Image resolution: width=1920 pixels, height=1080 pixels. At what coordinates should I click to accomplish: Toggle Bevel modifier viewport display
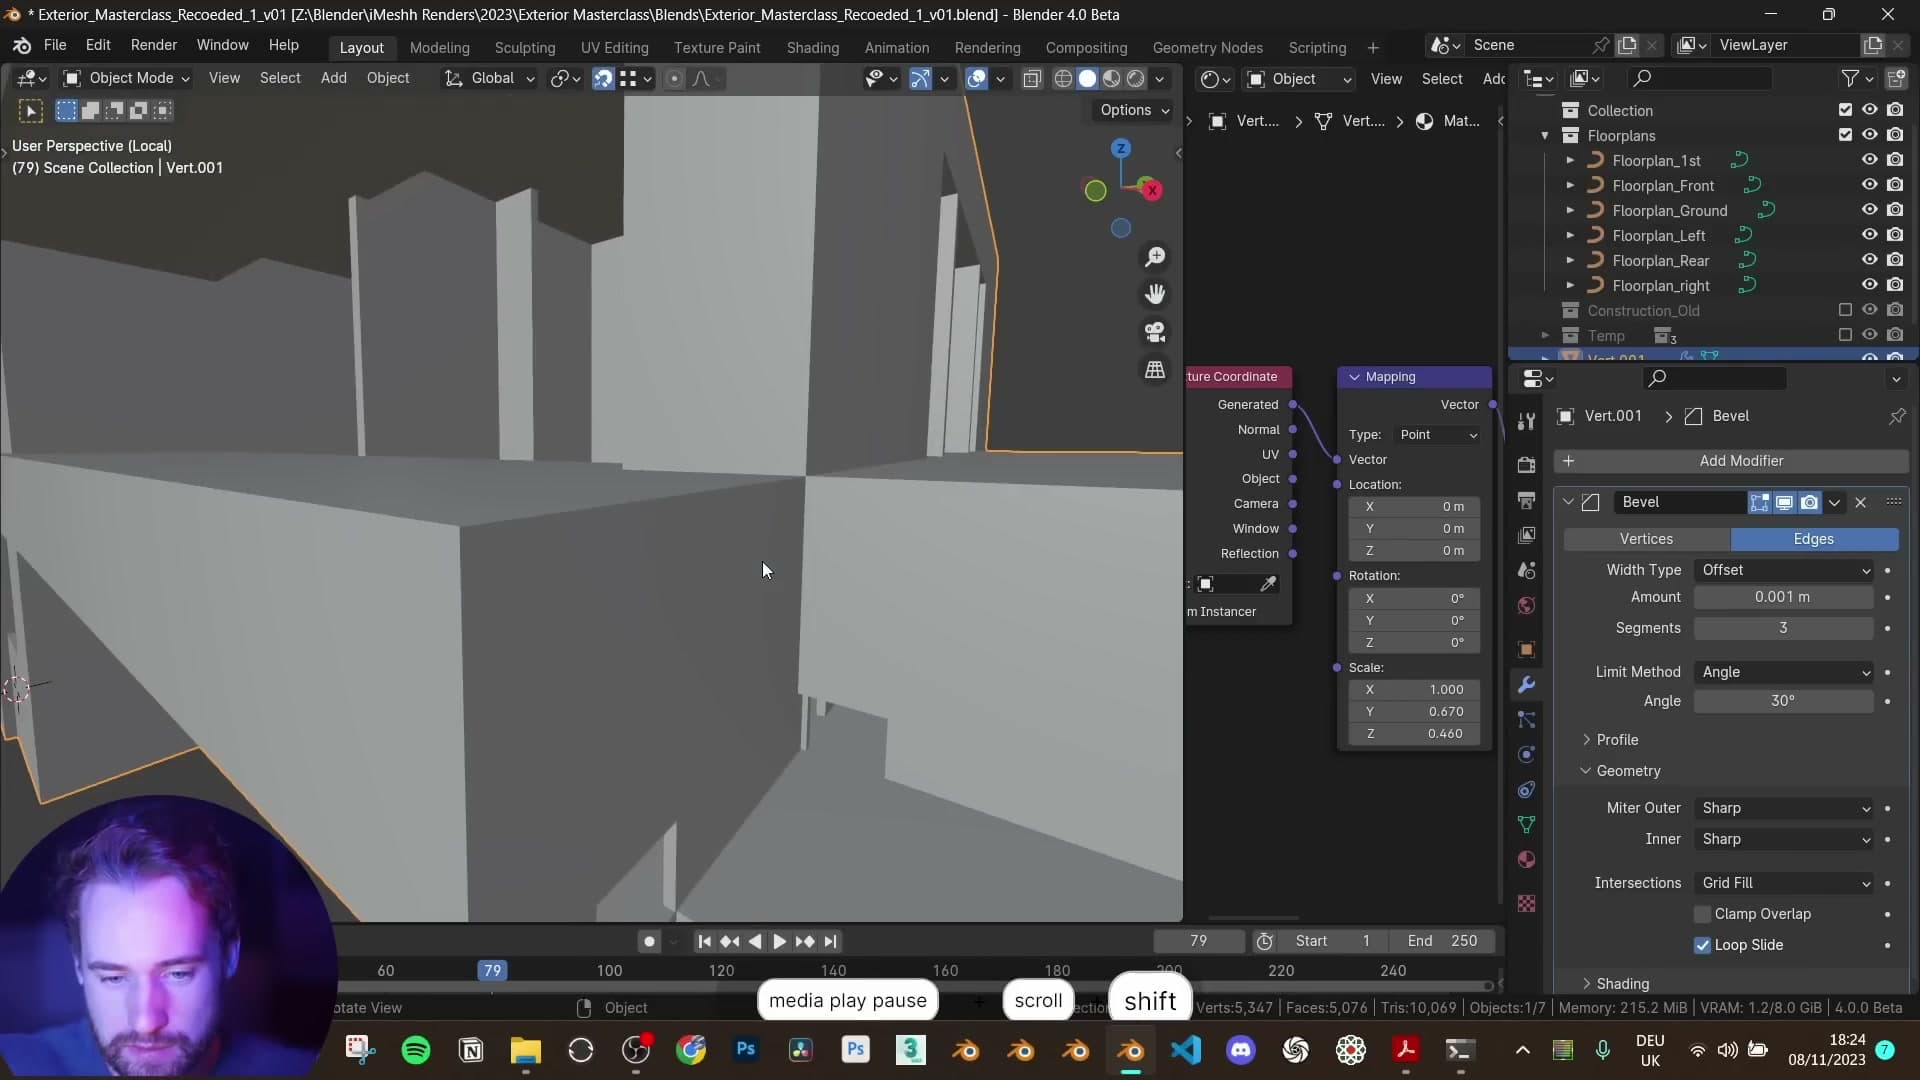[x=1784, y=502]
